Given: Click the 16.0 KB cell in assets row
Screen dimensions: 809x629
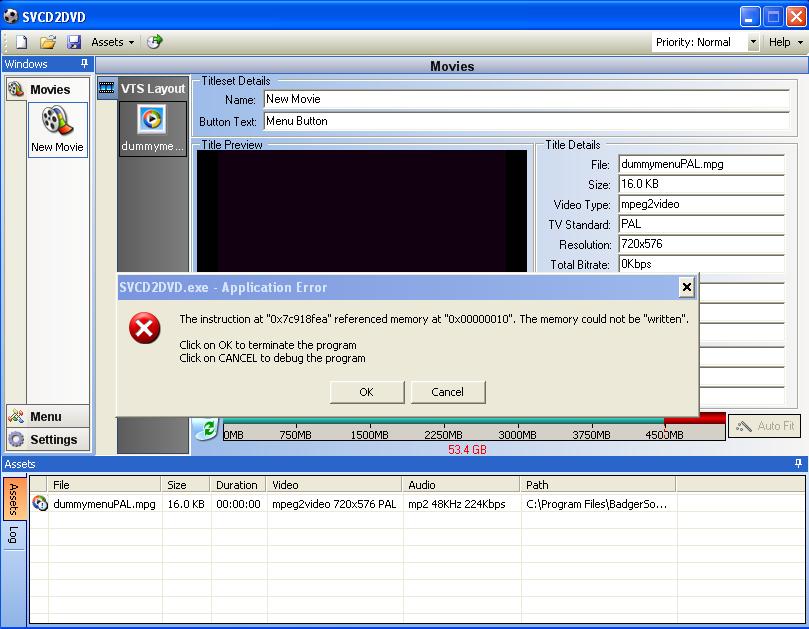Looking at the screenshot, I should [186, 504].
